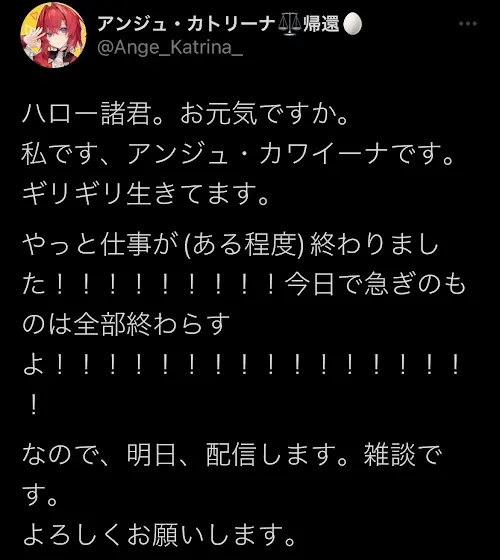Click the line starting with やっと仕事が
Image resolution: width=500 pixels, height=560 pixels.
click(230, 245)
